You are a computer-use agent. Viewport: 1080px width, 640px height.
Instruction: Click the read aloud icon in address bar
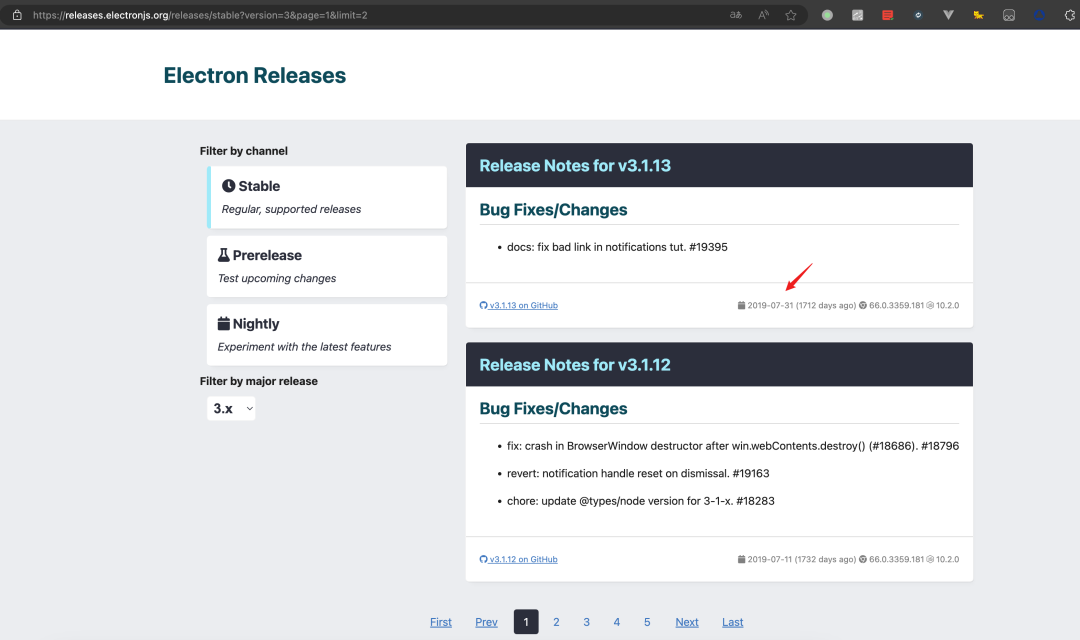[763, 14]
